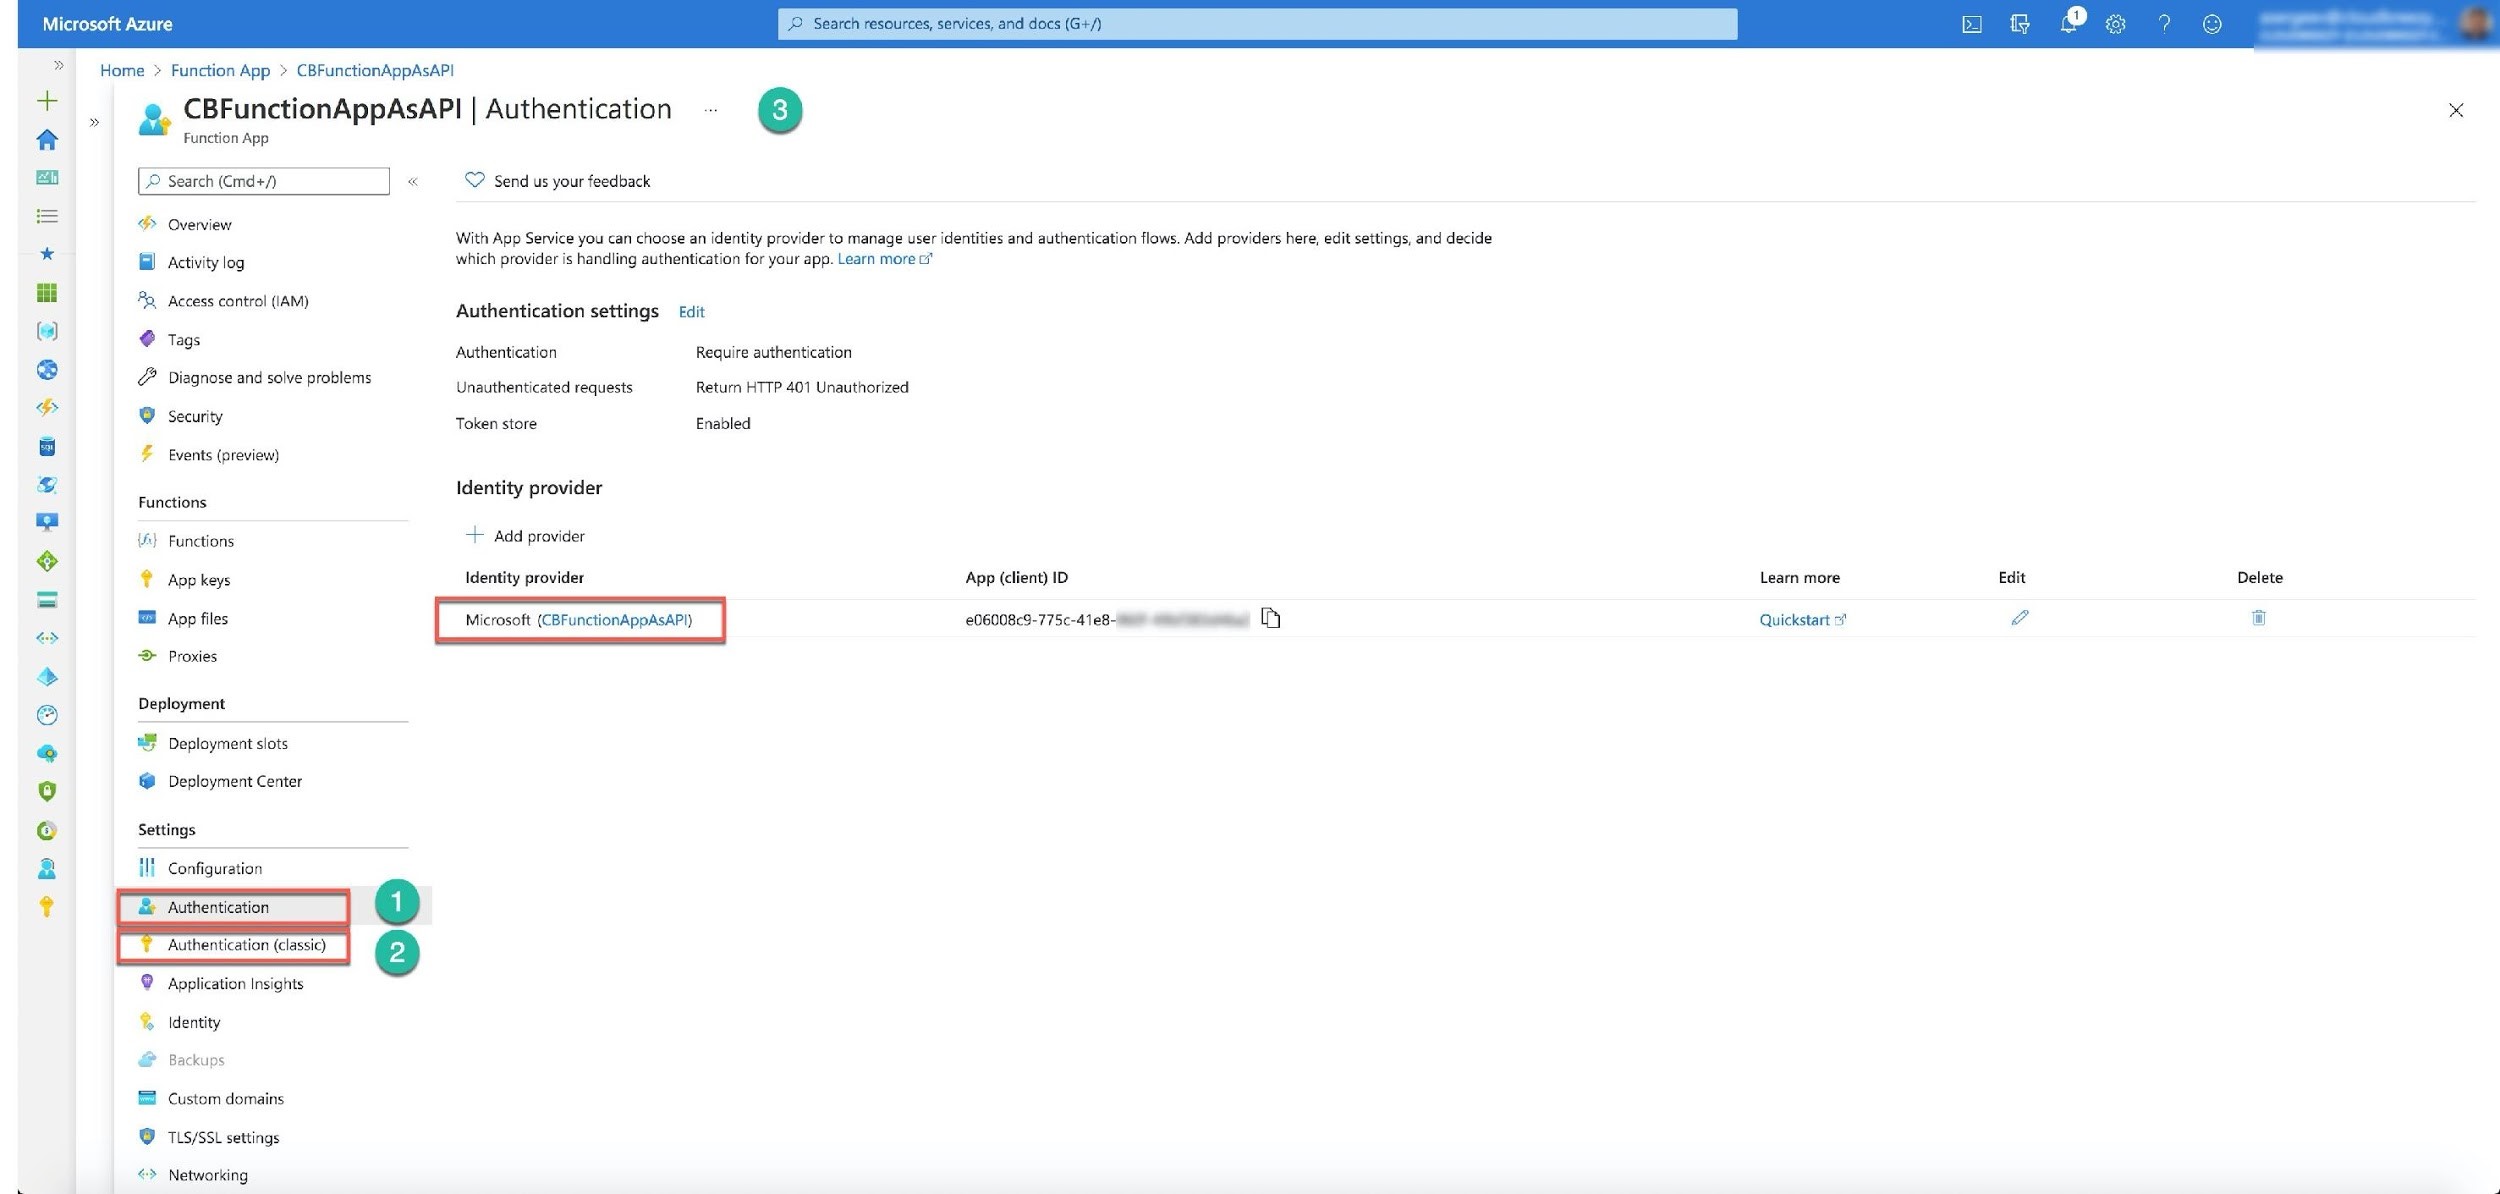Open Function App lightning icon in left rail

(x=47, y=408)
